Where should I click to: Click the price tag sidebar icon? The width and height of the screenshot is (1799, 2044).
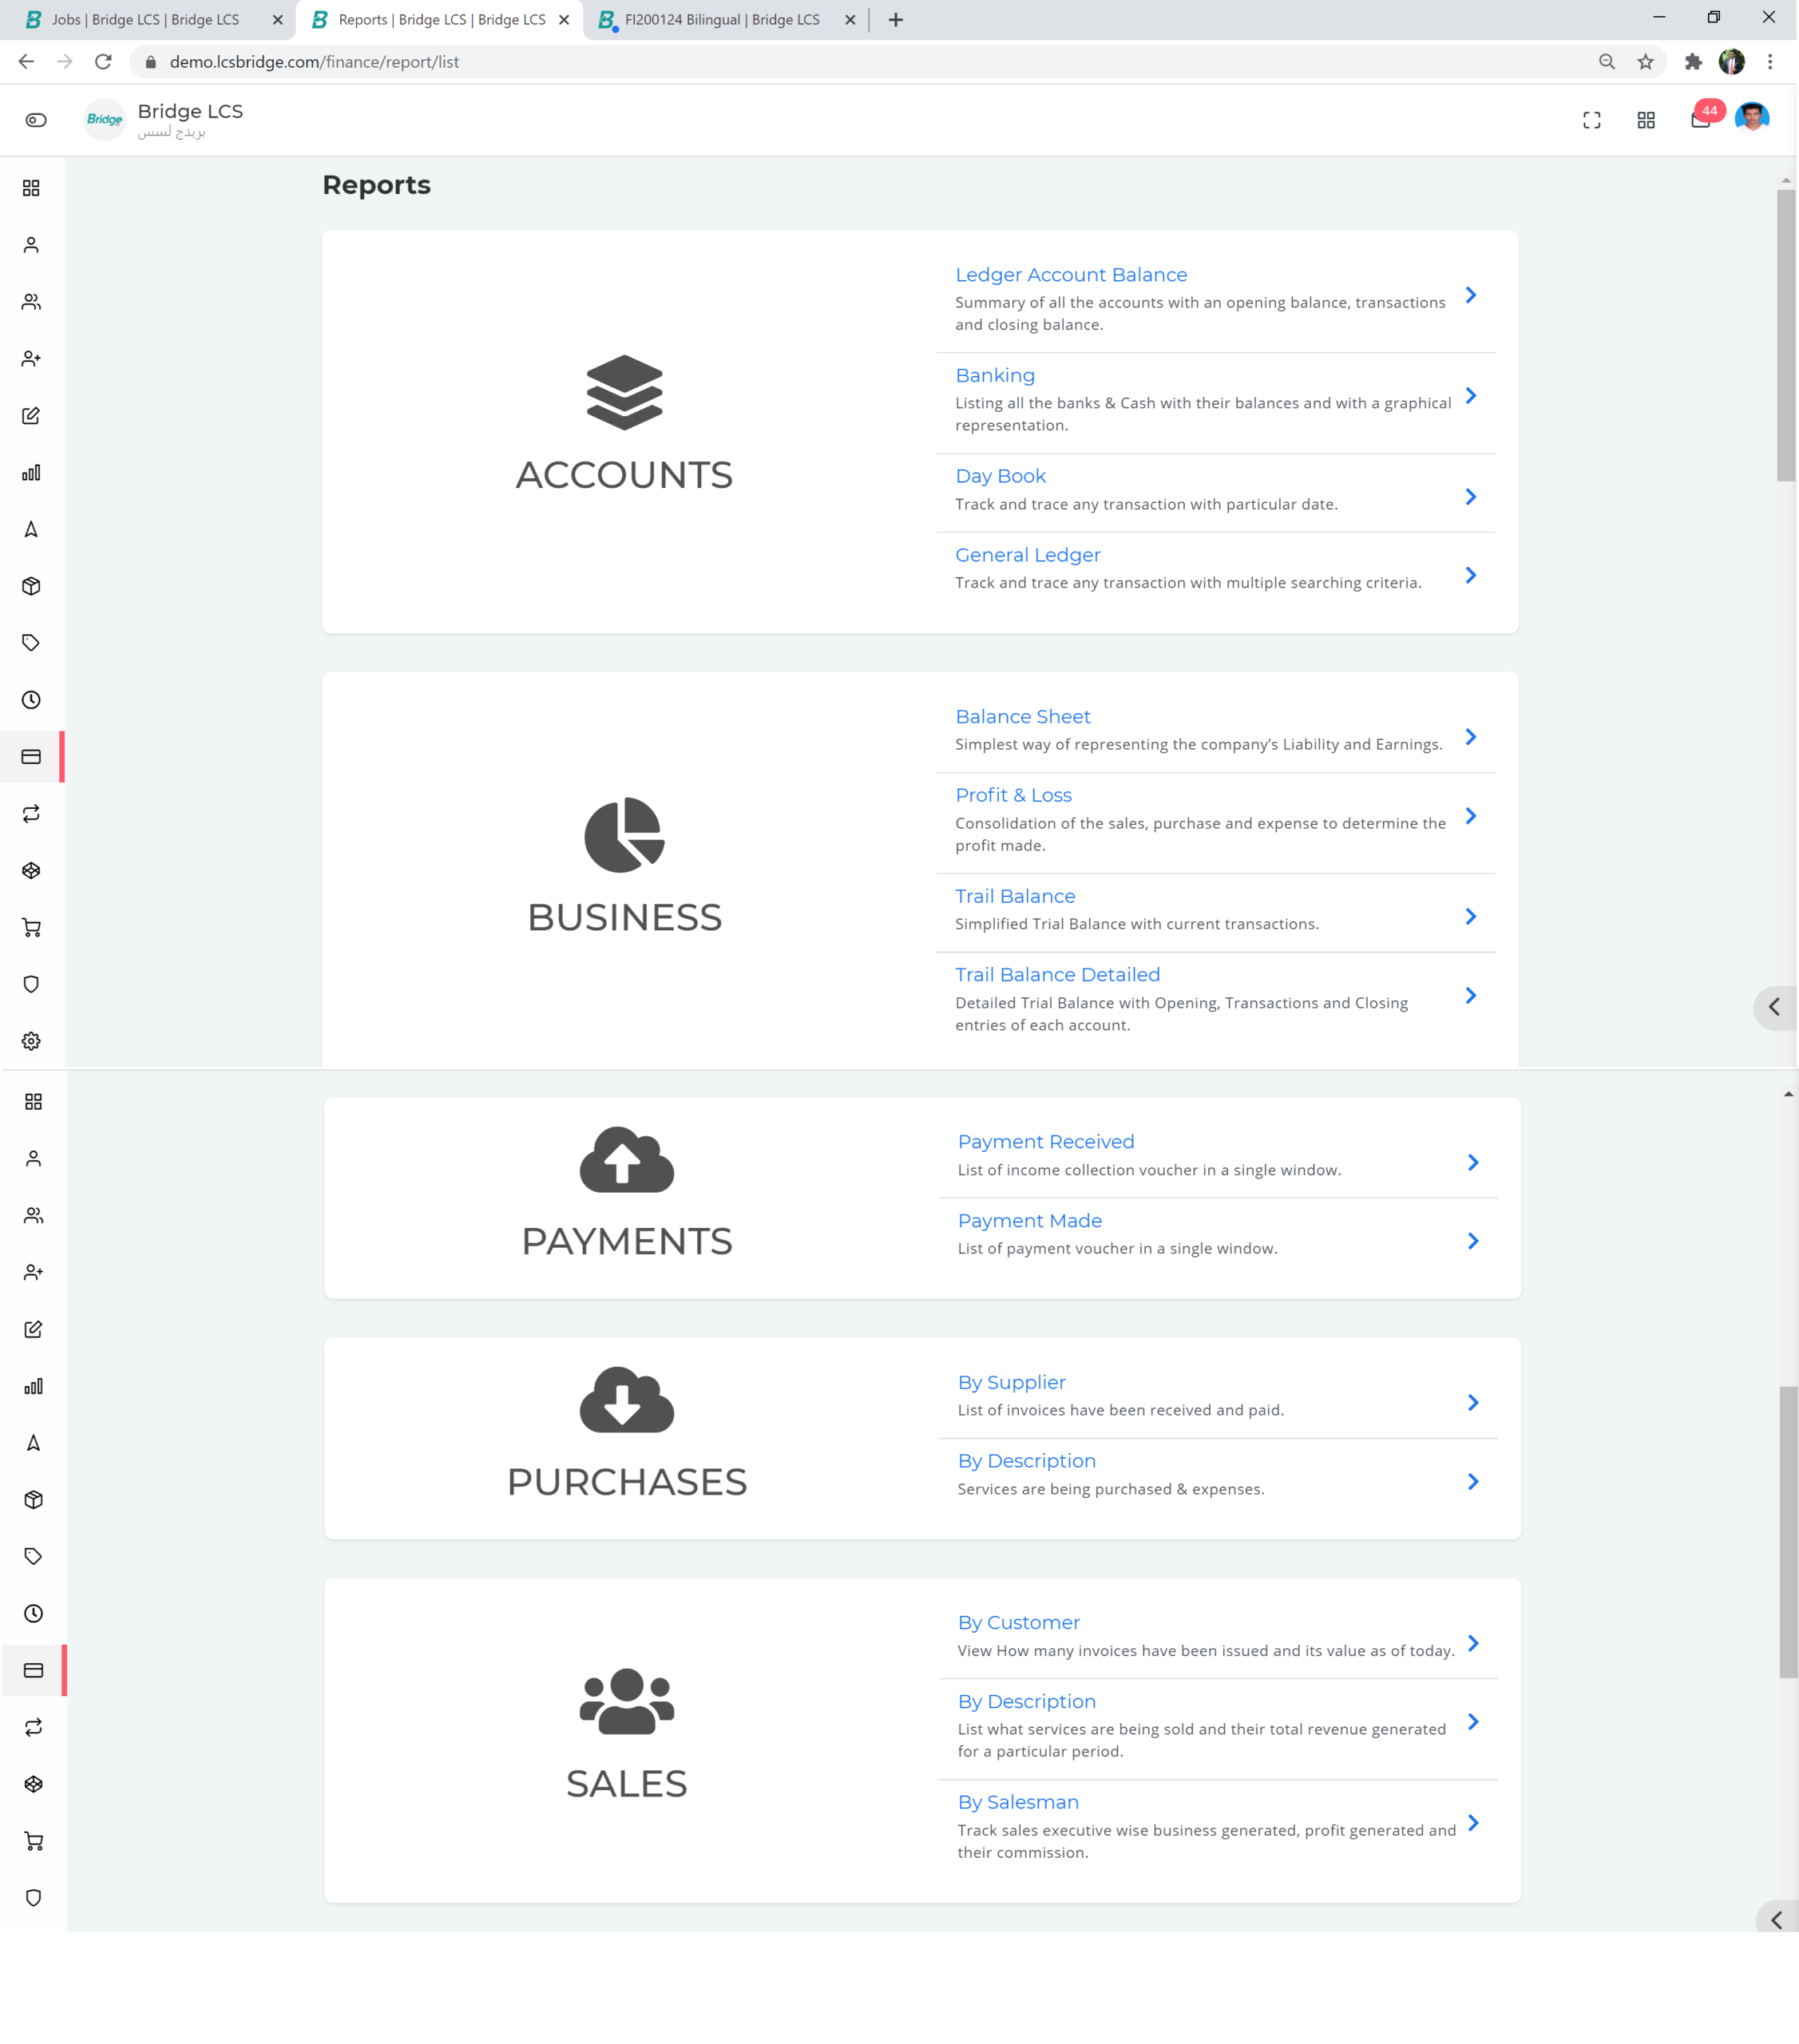pos(31,643)
